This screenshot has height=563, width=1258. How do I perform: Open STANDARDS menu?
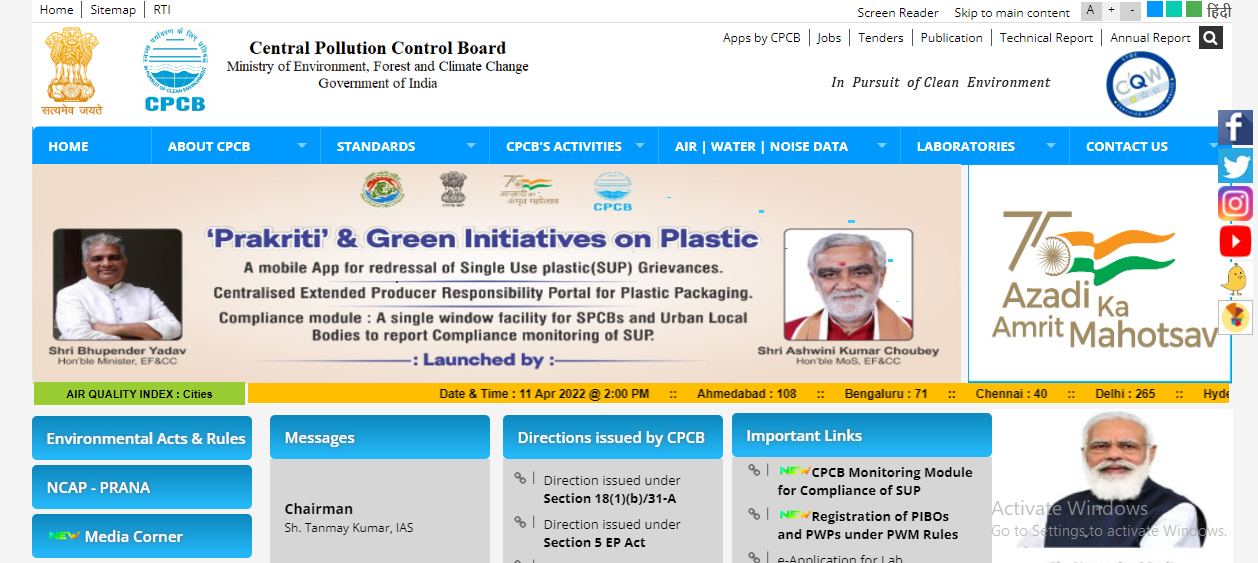tap(376, 146)
